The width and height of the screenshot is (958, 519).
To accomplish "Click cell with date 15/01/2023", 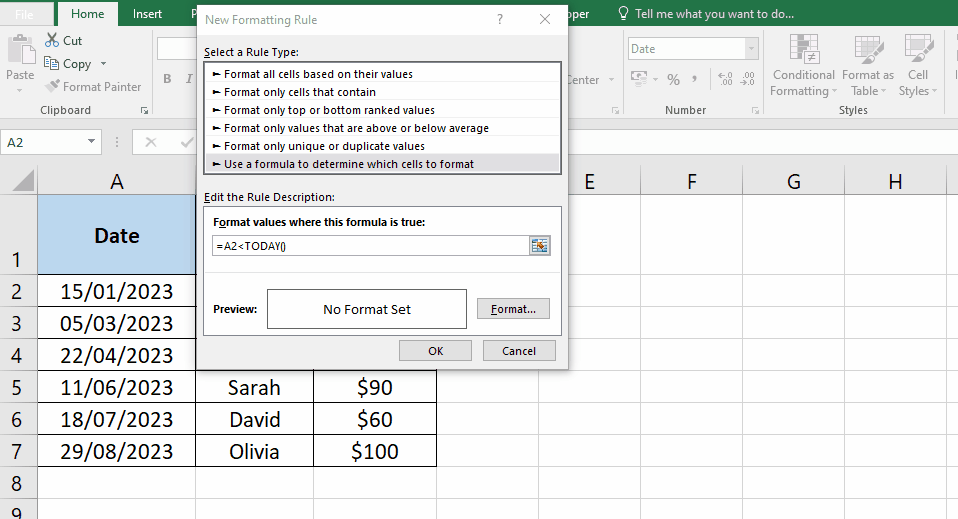I will pos(117,291).
